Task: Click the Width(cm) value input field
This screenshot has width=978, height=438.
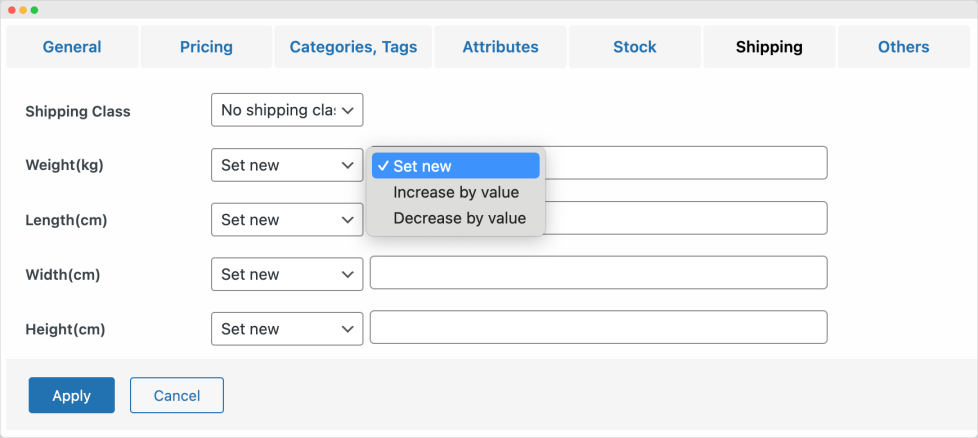Action: [x=598, y=273]
